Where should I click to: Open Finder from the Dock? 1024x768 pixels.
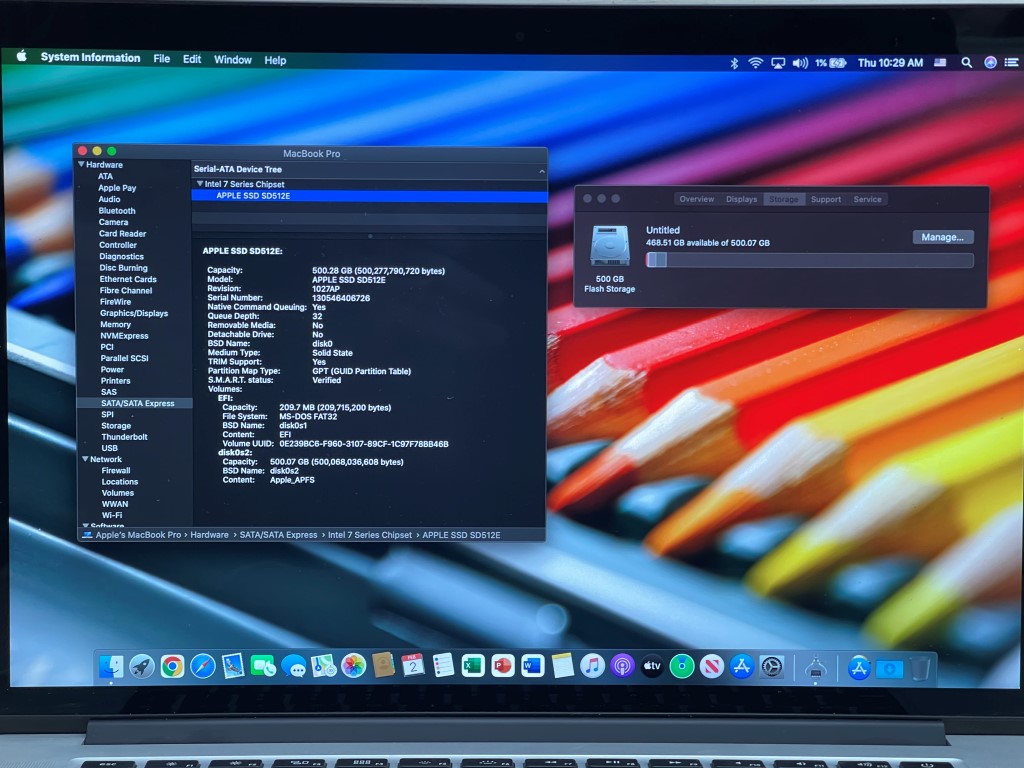pyautogui.click(x=112, y=667)
